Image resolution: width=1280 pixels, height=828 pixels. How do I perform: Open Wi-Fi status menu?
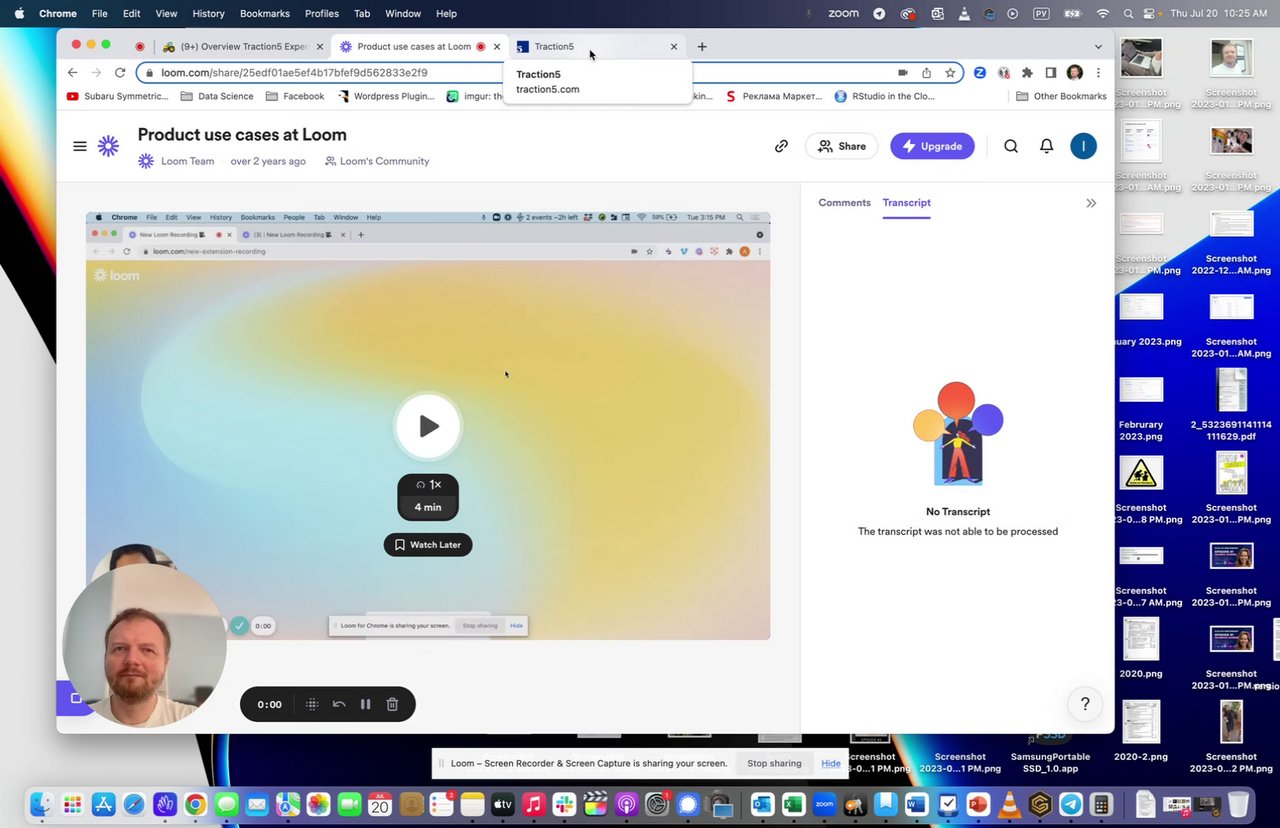tap(1103, 13)
